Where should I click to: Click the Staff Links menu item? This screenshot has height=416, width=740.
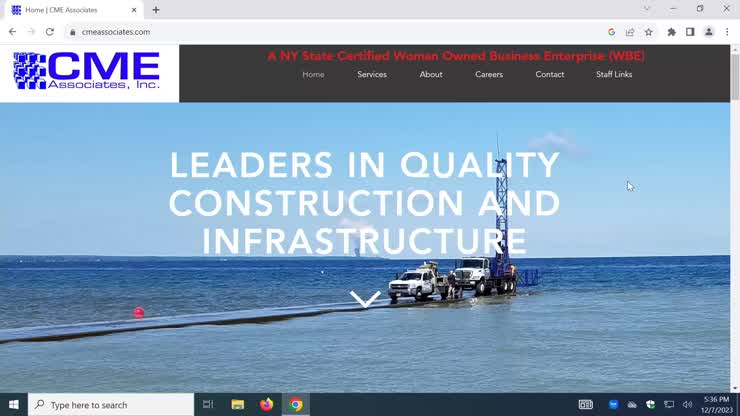(x=614, y=75)
